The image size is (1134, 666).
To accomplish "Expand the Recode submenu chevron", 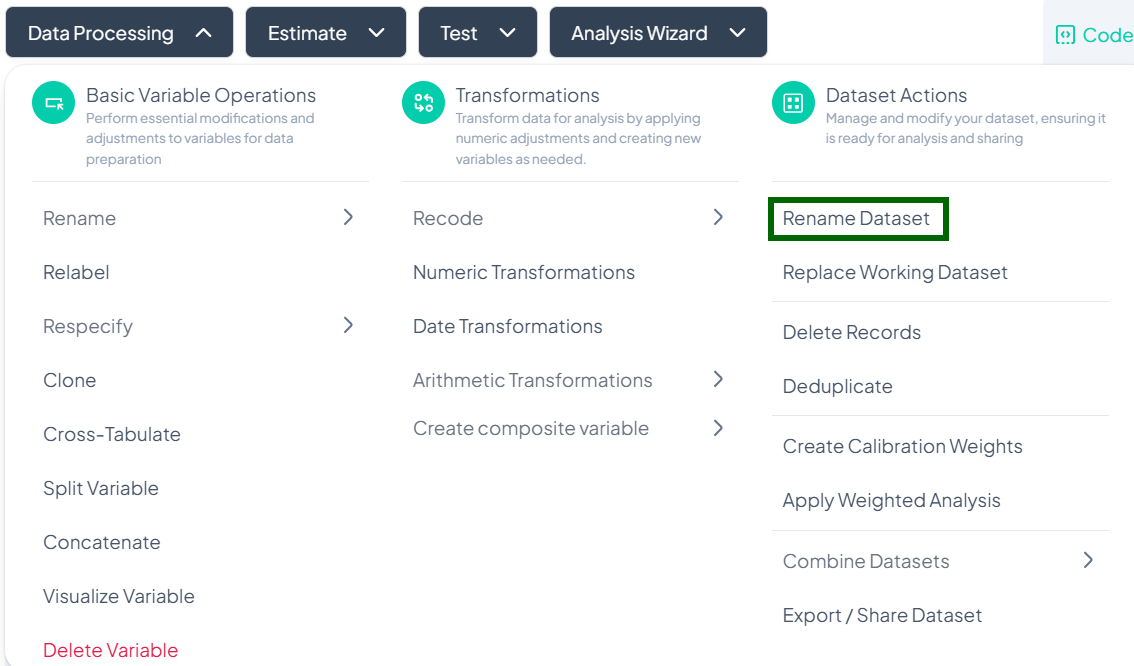I will coord(718,217).
